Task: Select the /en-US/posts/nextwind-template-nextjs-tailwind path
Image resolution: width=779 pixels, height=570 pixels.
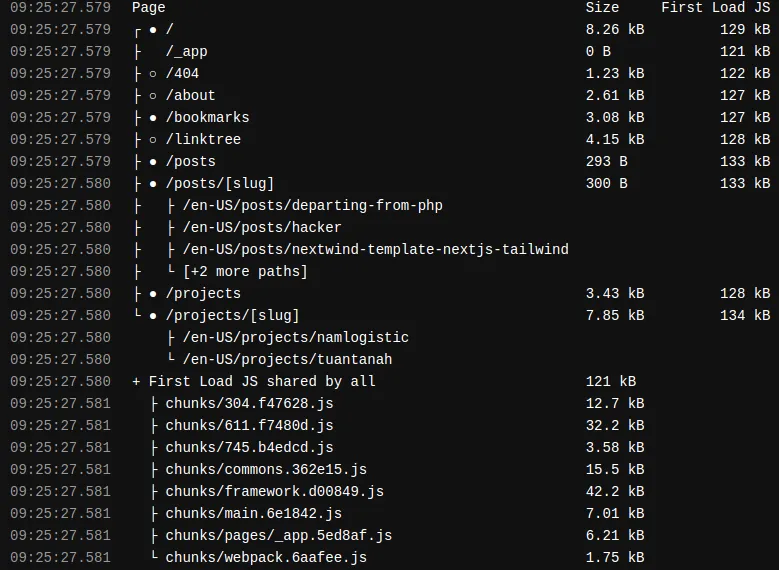Action: [375, 250]
